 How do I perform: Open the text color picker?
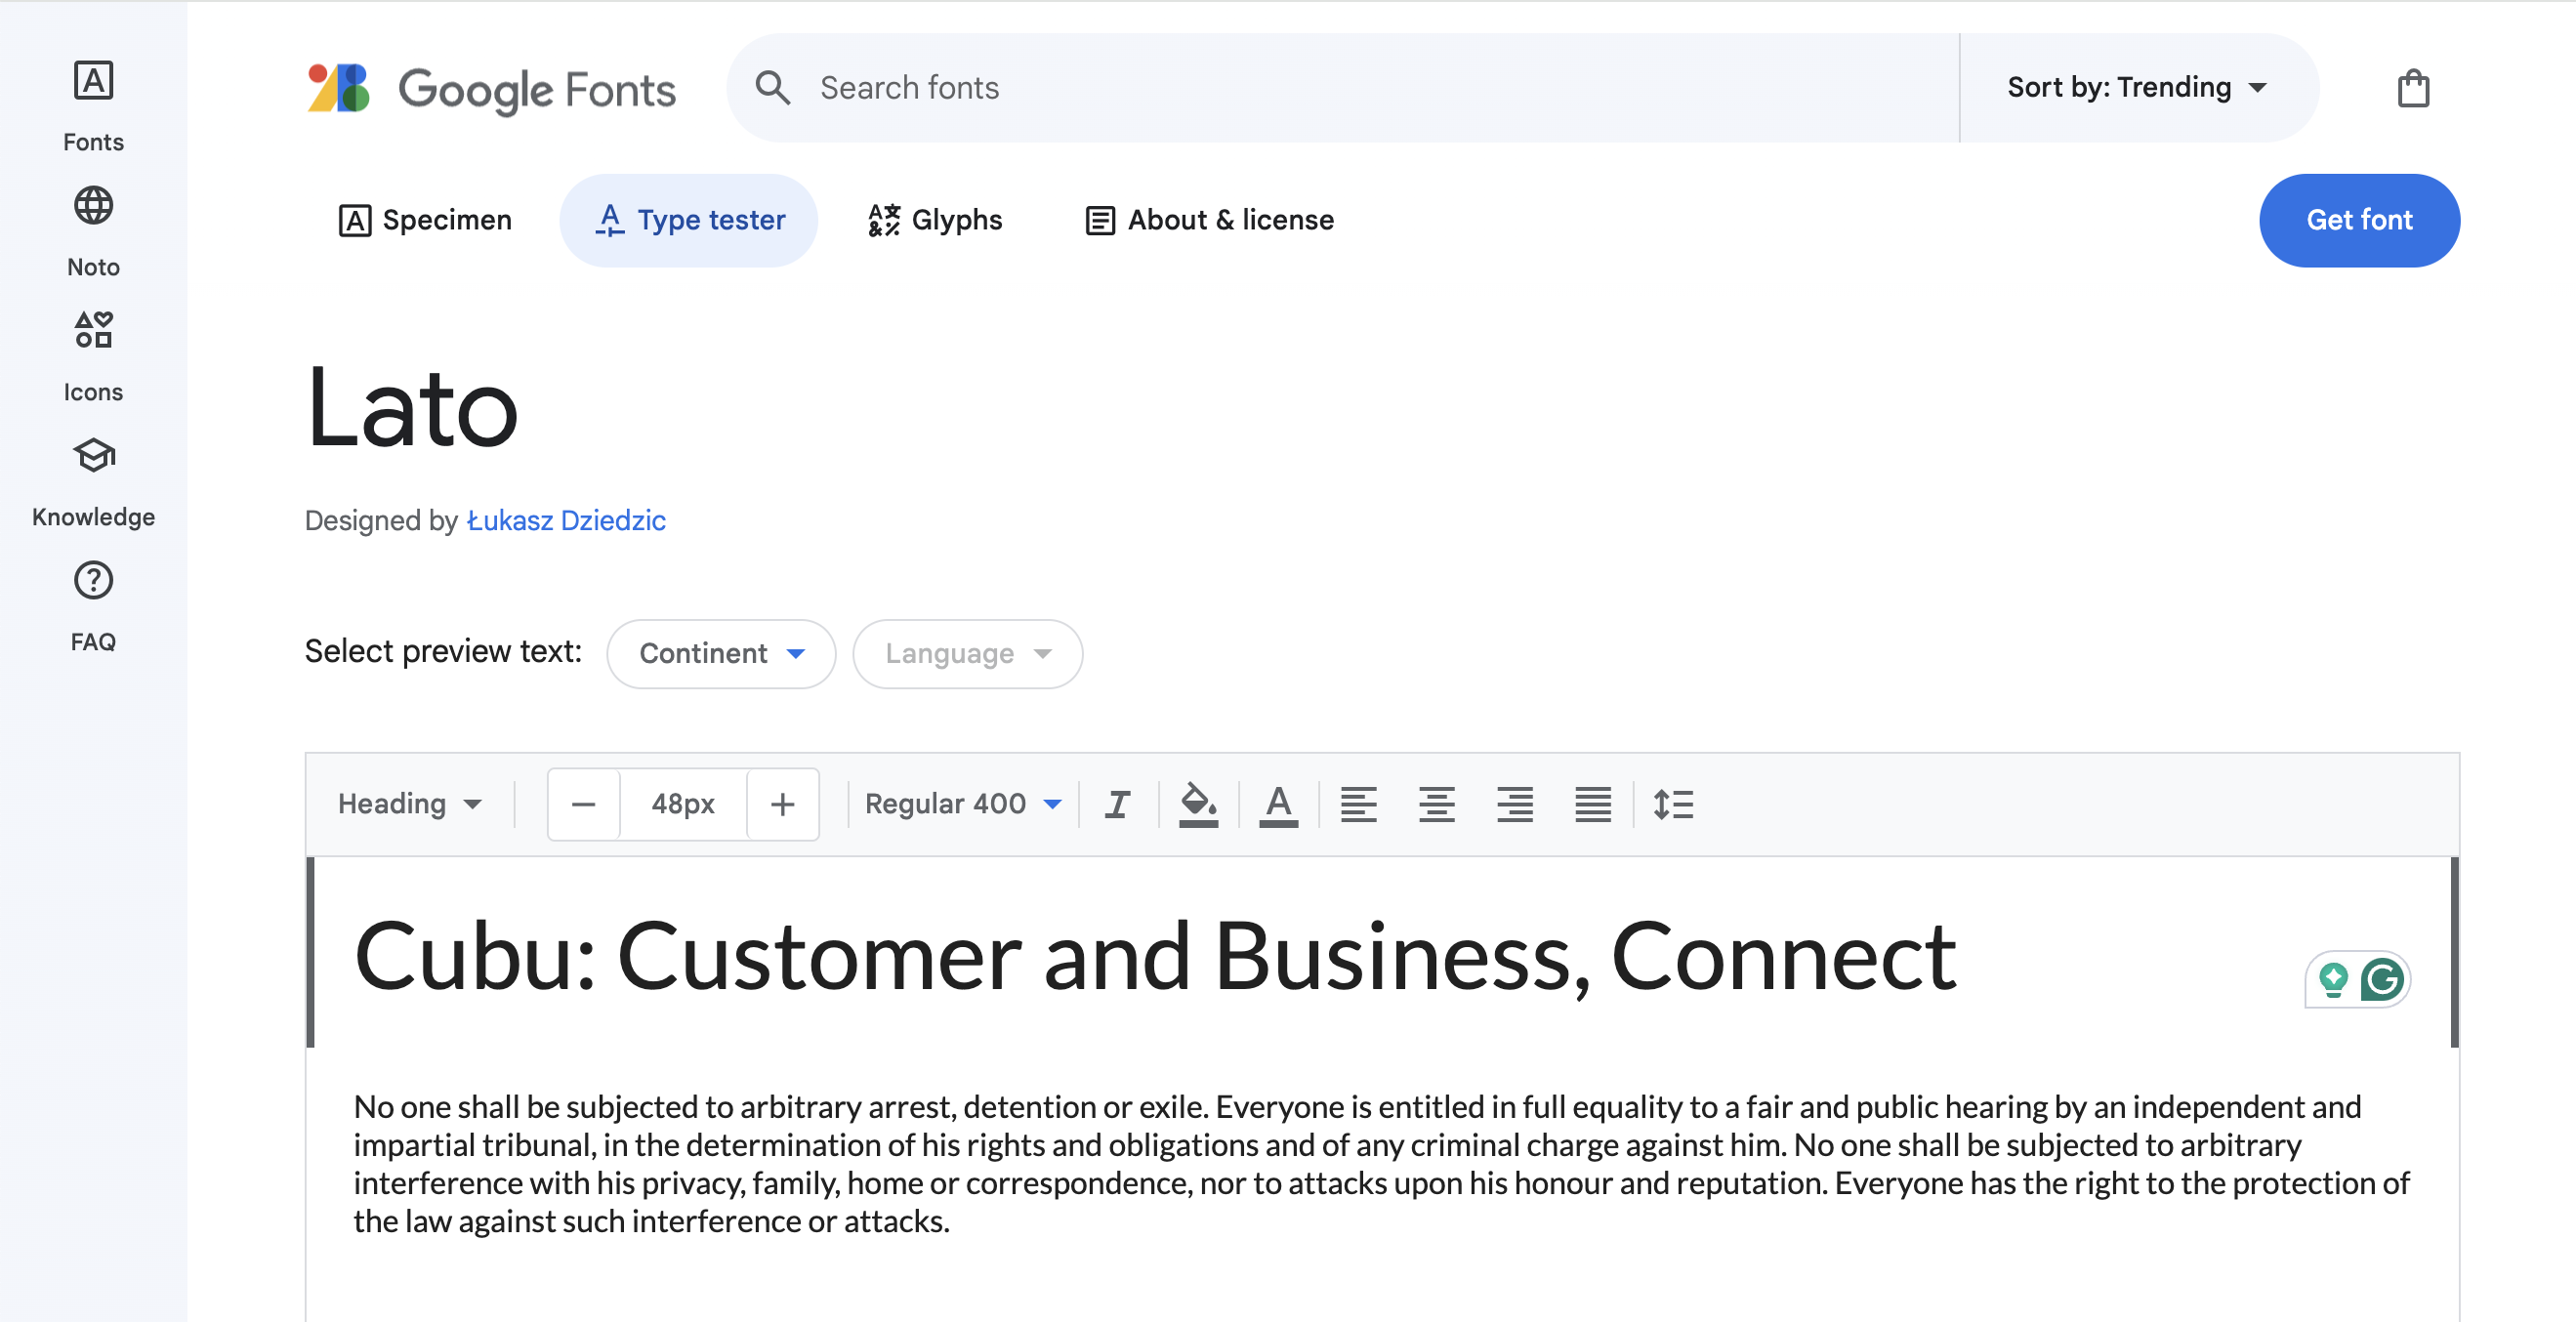pos(1278,804)
